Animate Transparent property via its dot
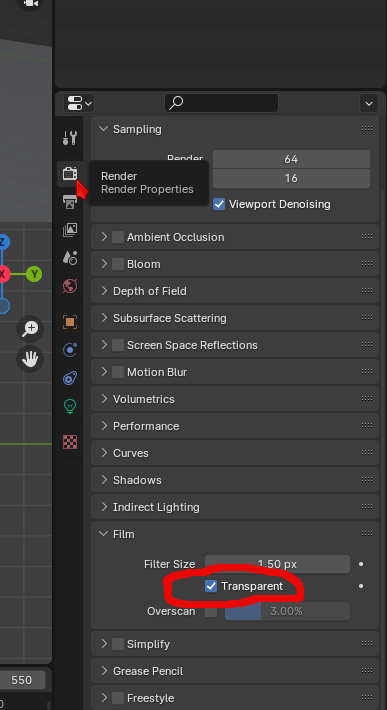This screenshot has height=710, width=387. click(361, 586)
